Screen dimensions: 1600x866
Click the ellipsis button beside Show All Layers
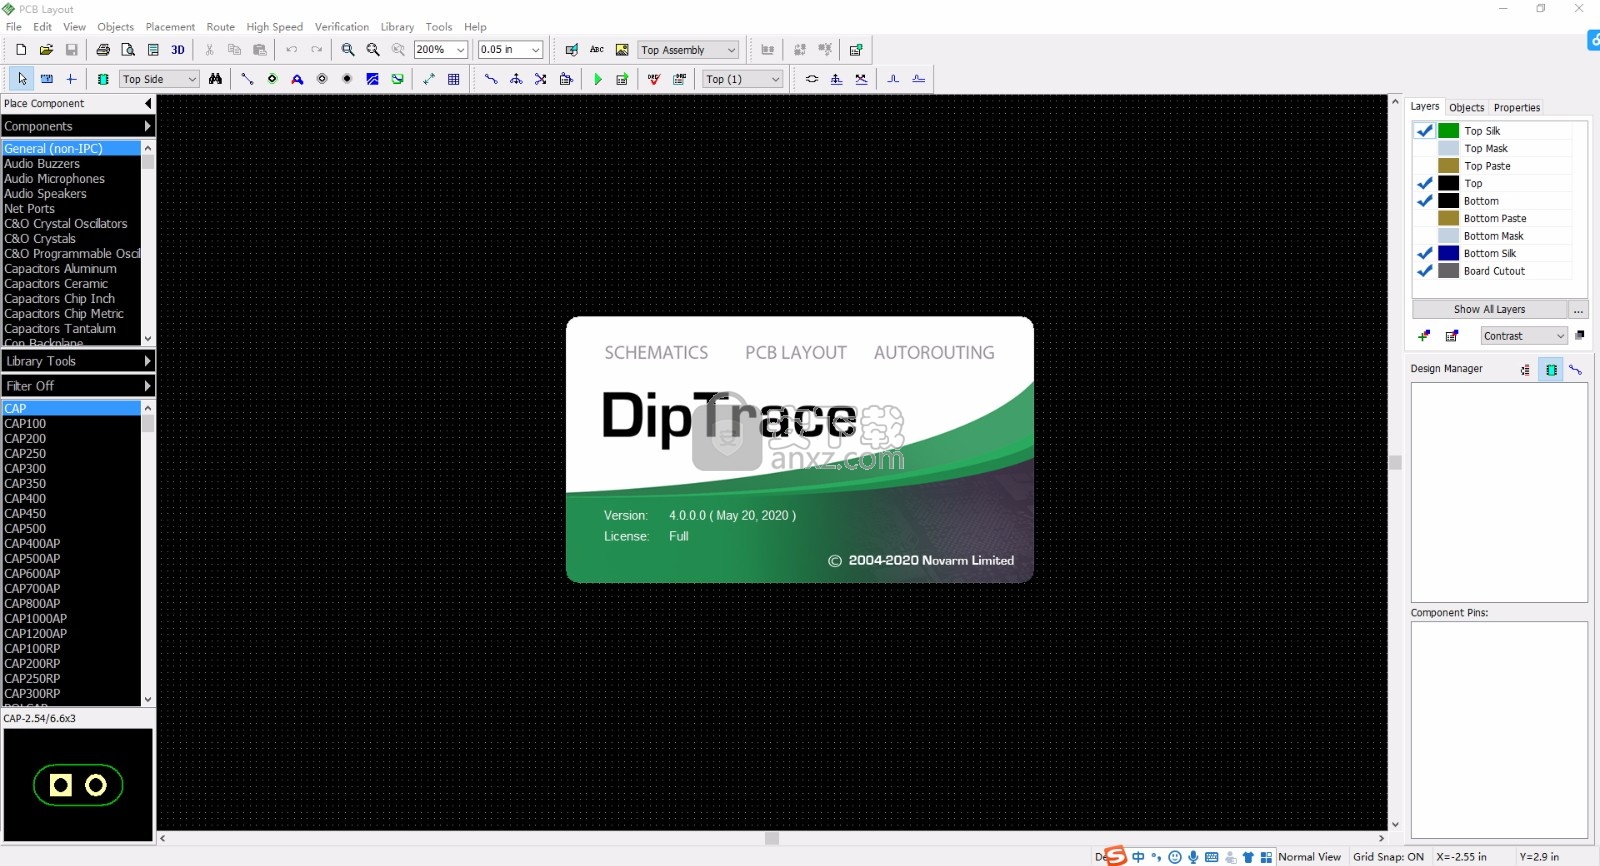click(1578, 310)
